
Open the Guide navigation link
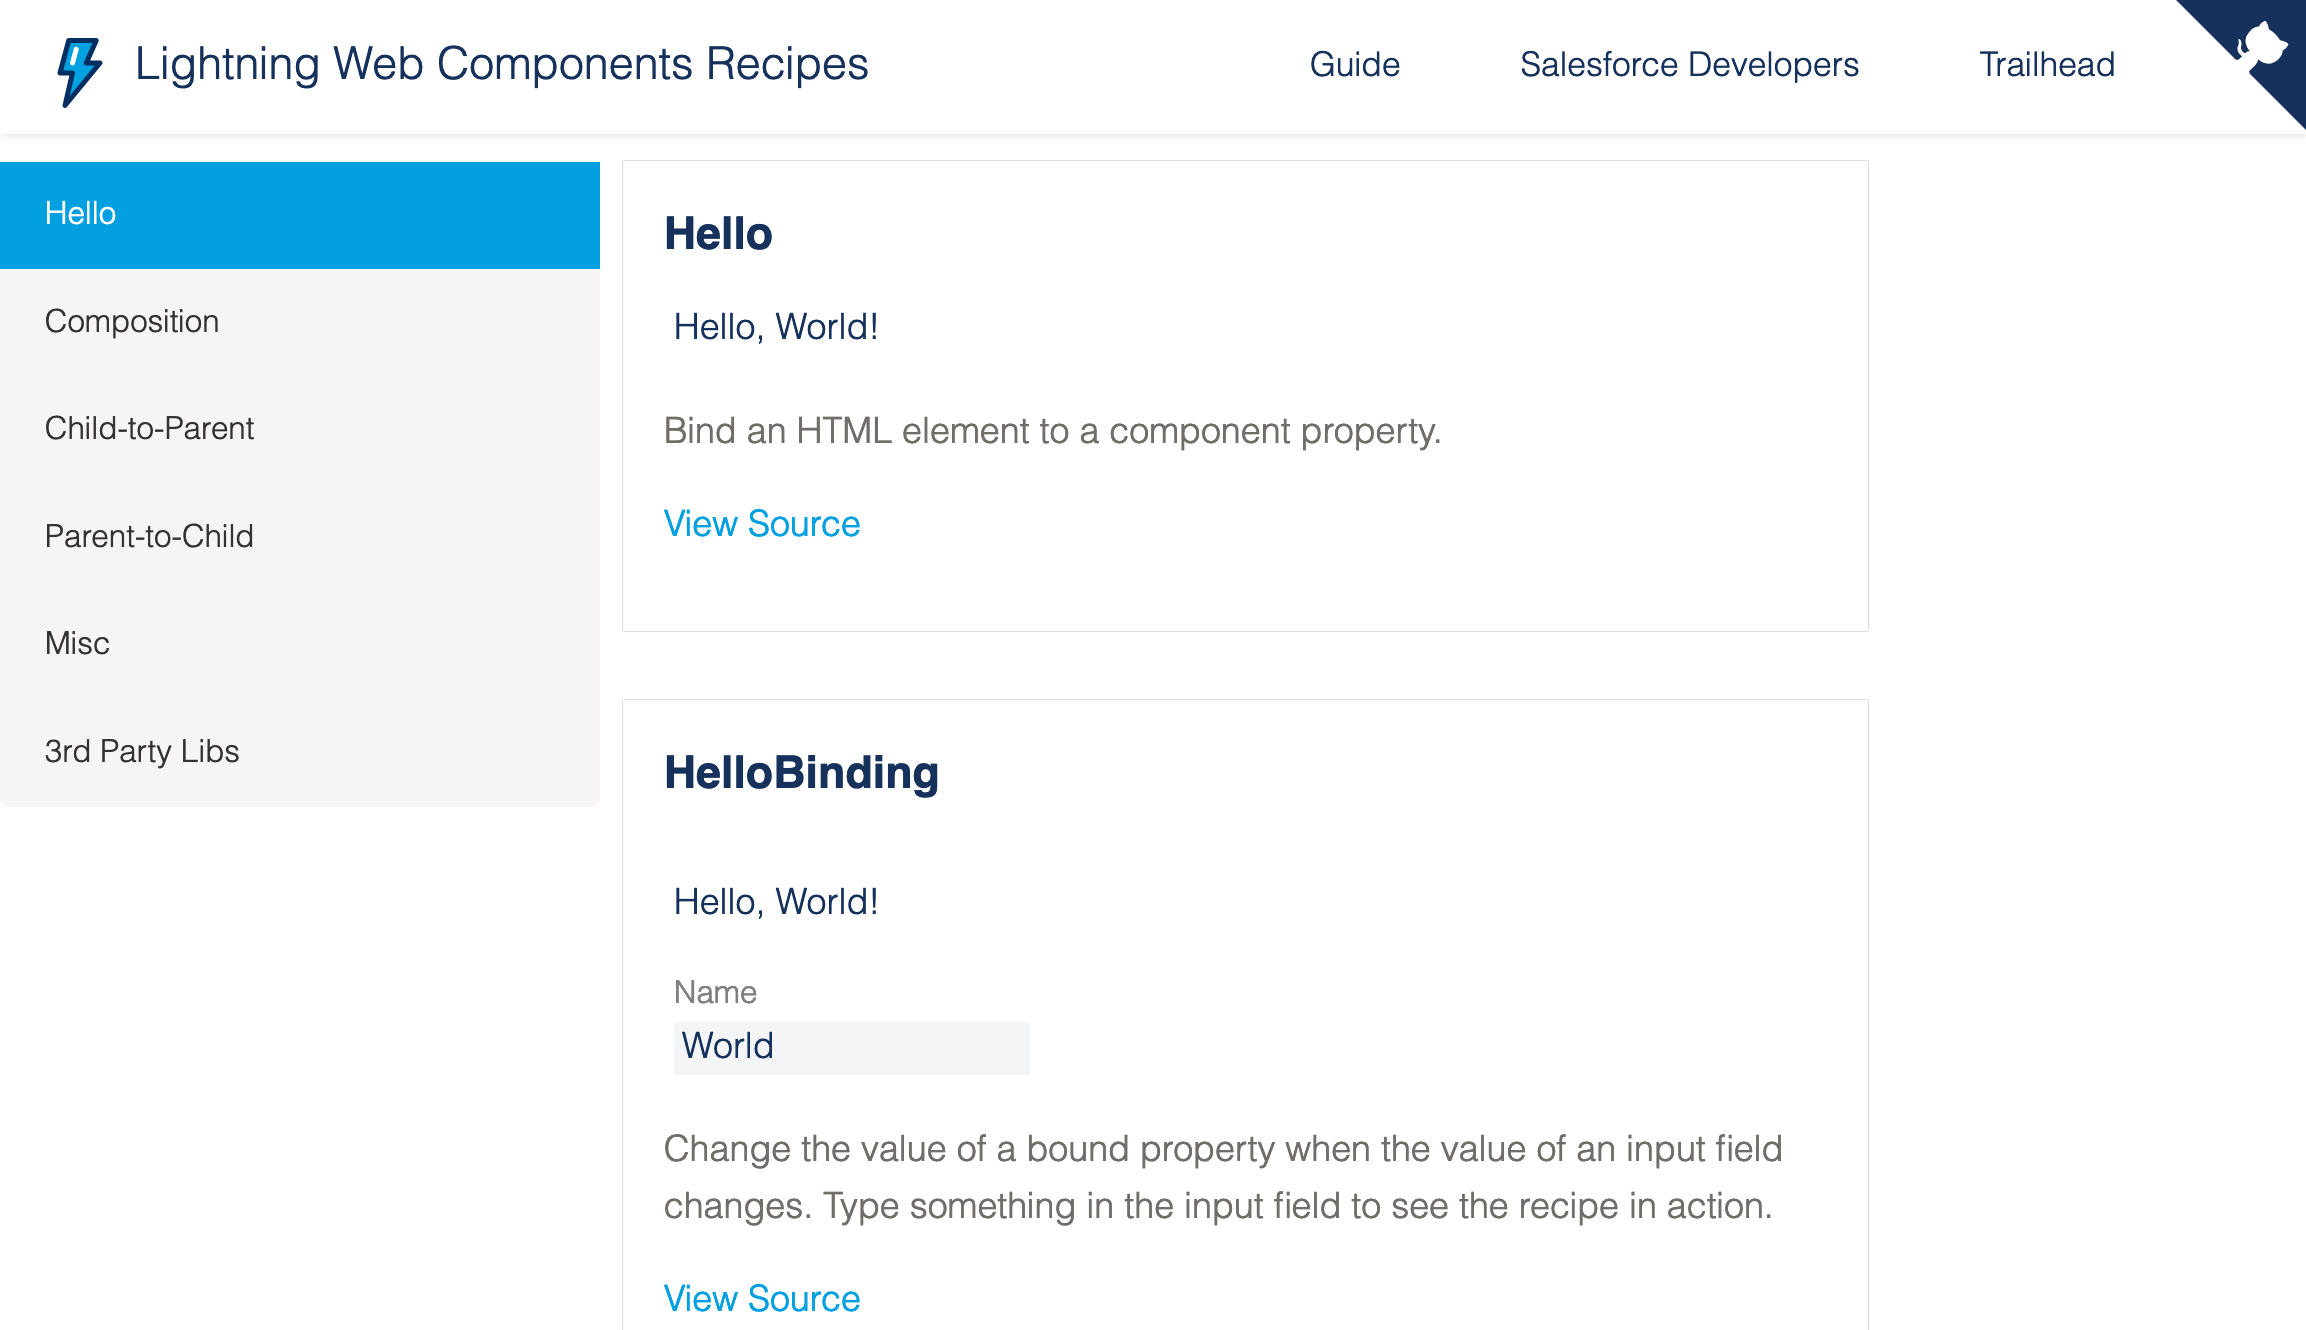pyautogui.click(x=1355, y=64)
